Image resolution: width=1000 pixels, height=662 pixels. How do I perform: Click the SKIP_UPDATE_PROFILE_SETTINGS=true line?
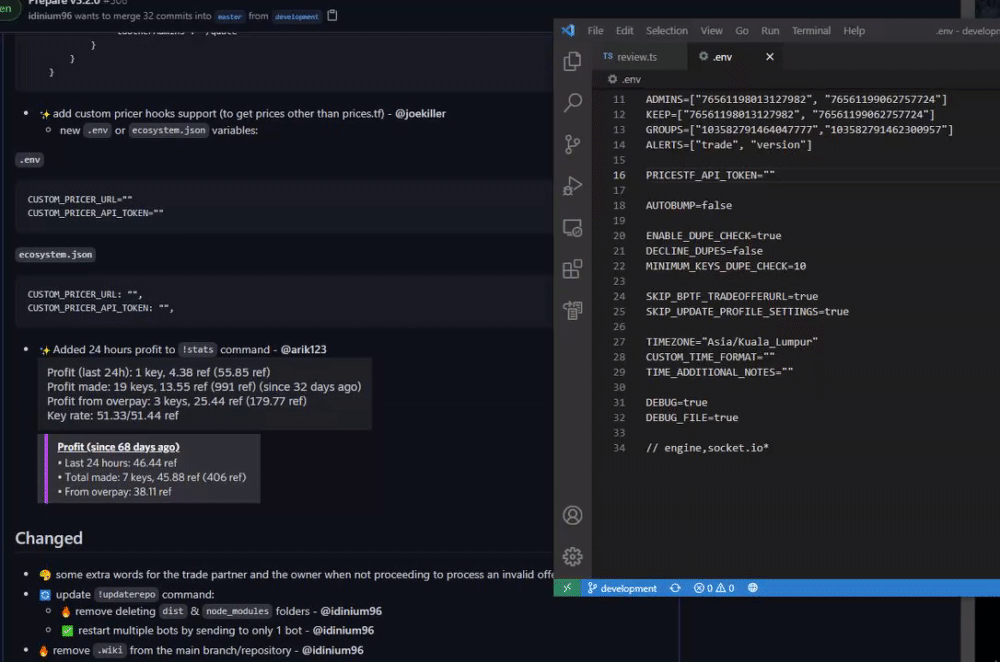coord(747,311)
